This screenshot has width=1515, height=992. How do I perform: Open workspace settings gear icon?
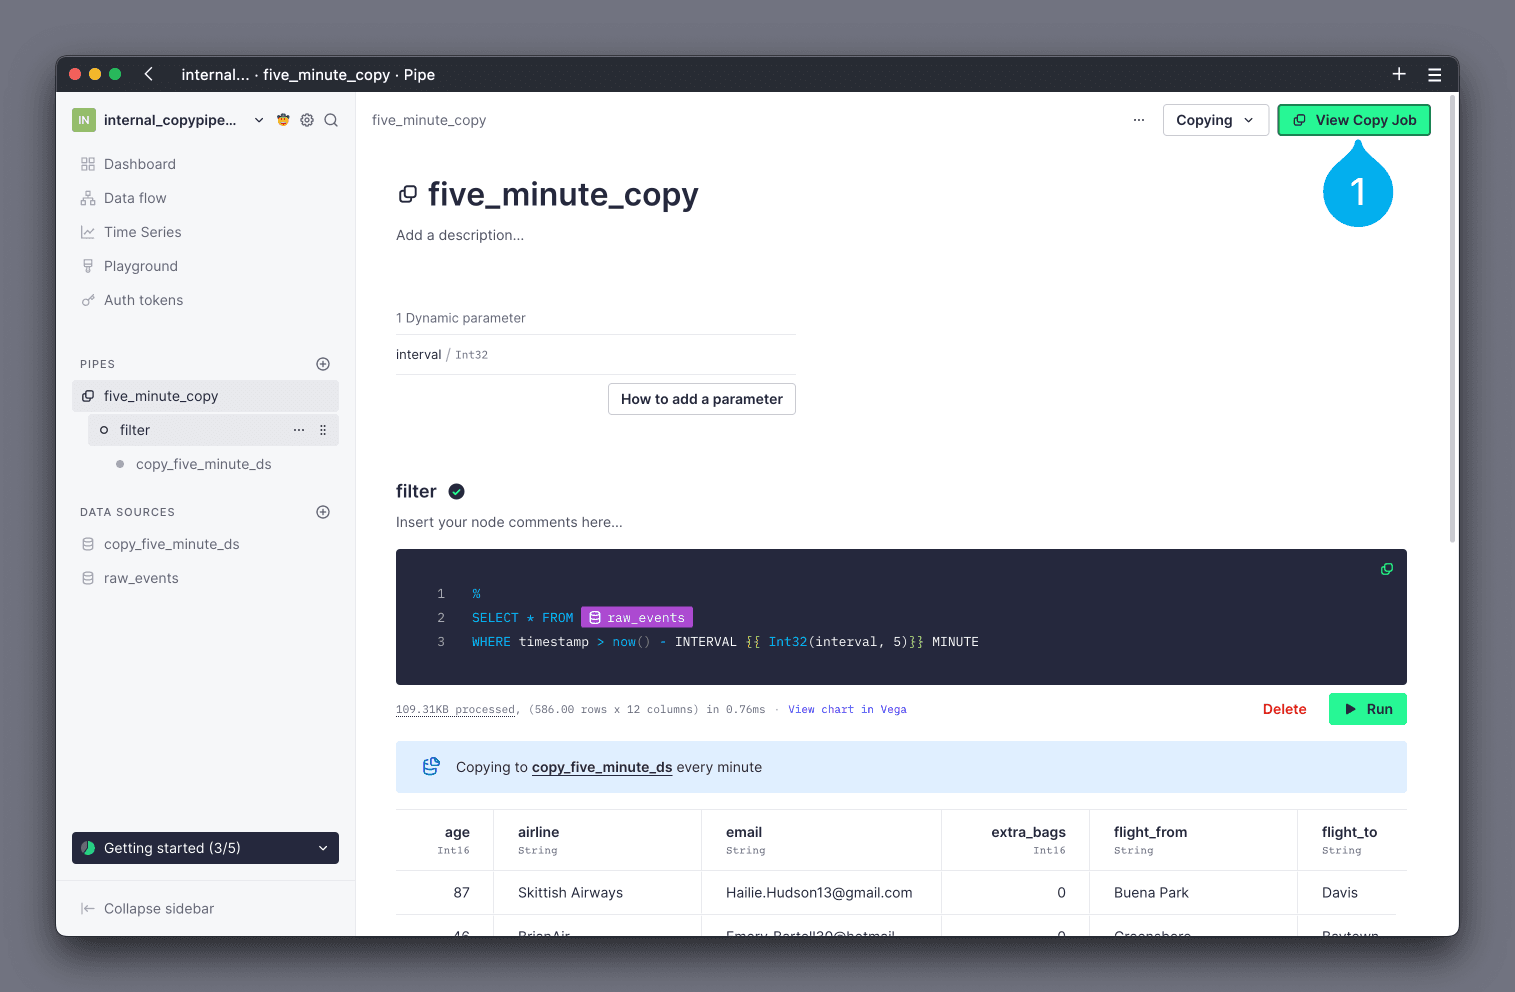coord(307,120)
